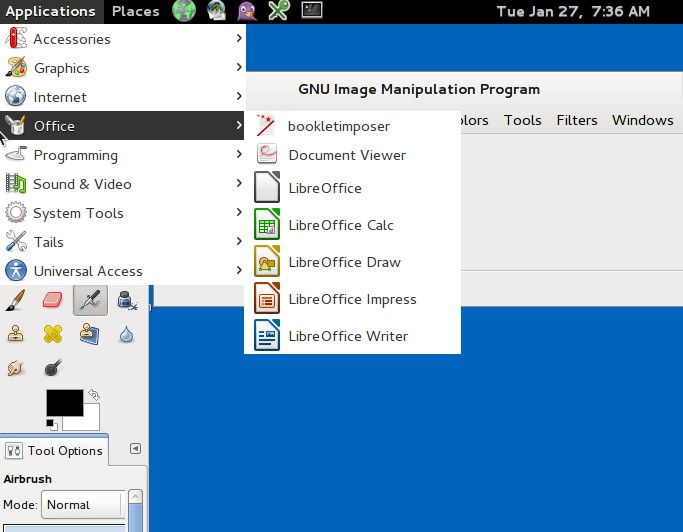Expand the Universal Access submenu

122,271
